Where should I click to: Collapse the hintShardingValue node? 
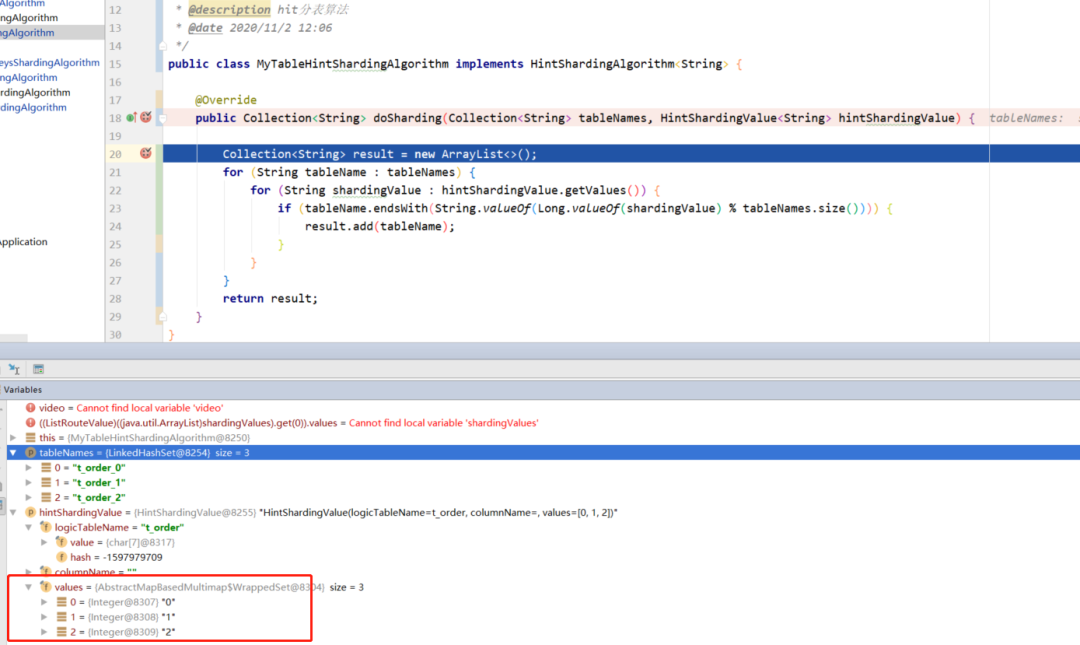click(13, 512)
